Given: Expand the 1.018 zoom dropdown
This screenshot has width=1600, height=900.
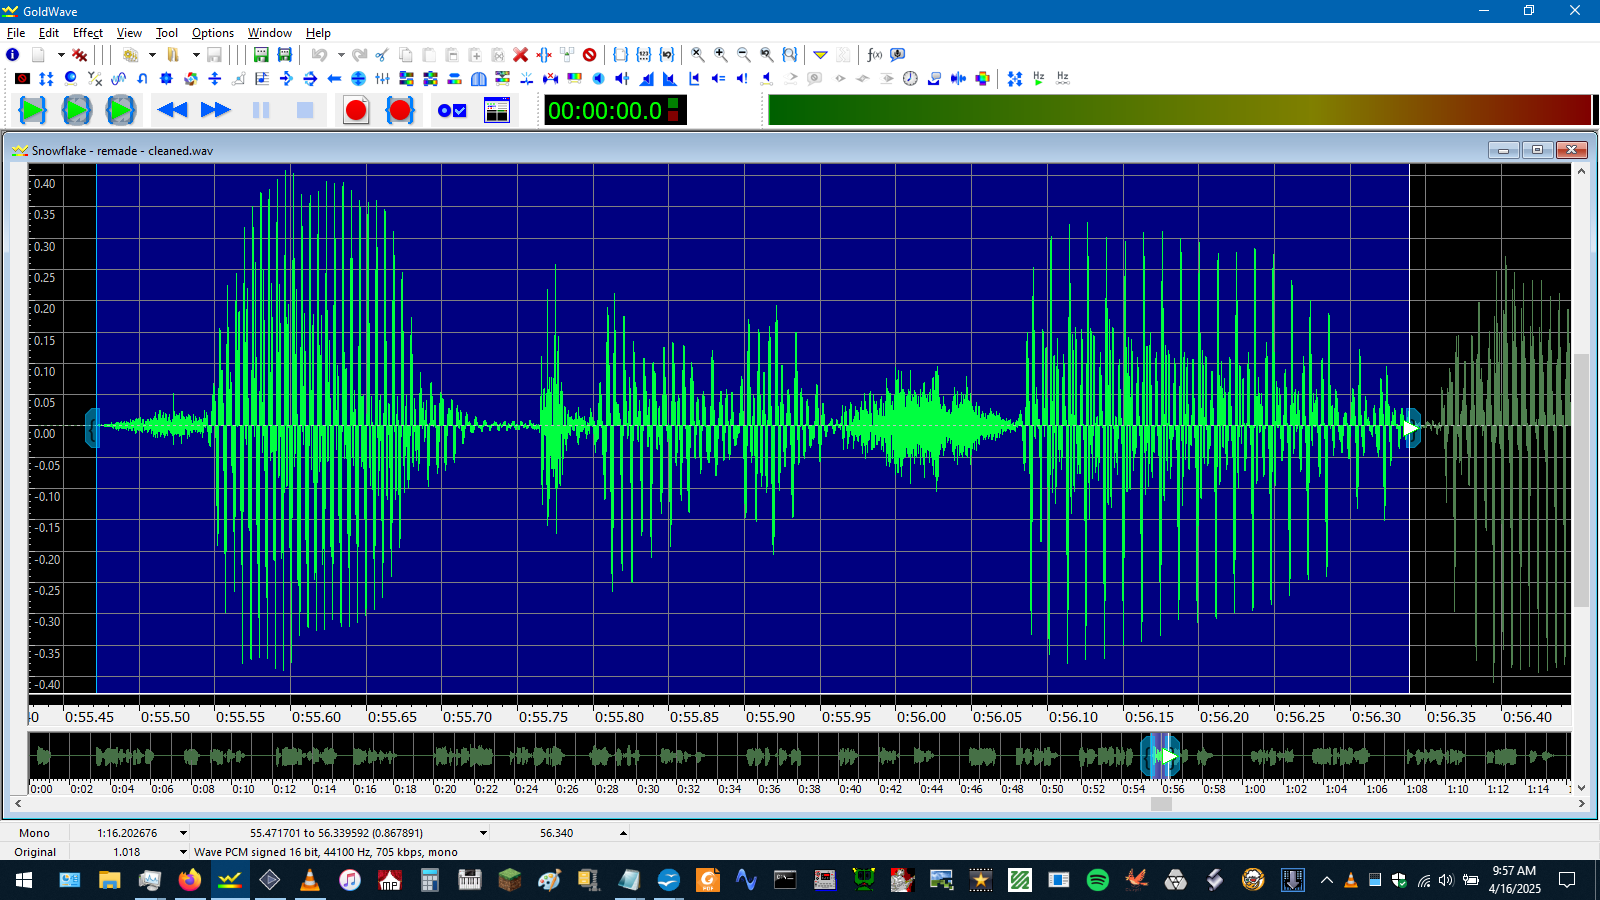Looking at the screenshot, I should [183, 852].
